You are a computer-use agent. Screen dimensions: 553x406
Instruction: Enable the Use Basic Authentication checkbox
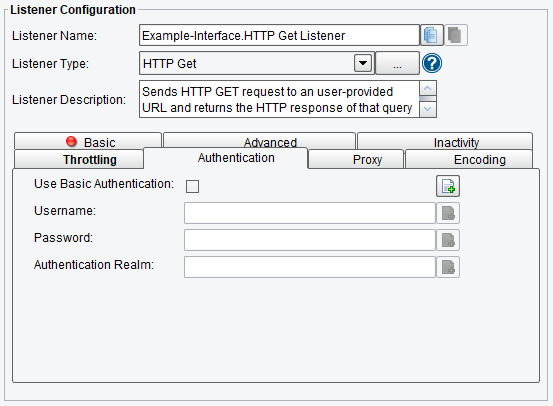click(x=193, y=186)
